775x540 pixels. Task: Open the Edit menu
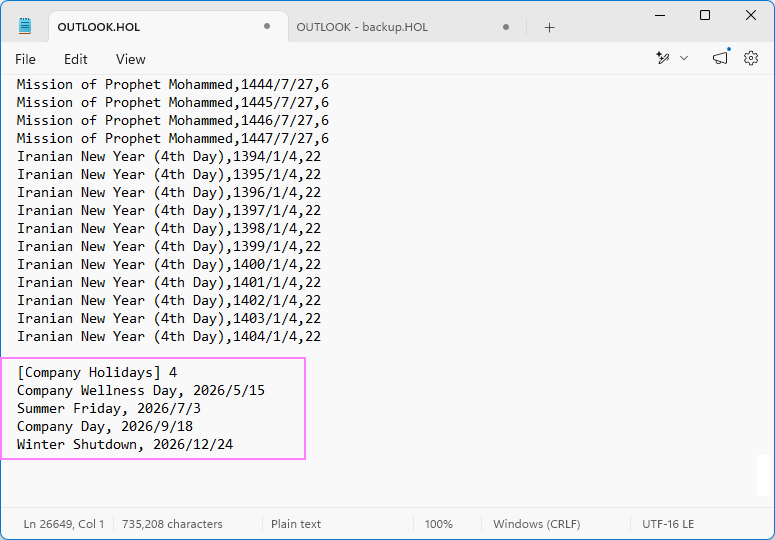coord(76,59)
